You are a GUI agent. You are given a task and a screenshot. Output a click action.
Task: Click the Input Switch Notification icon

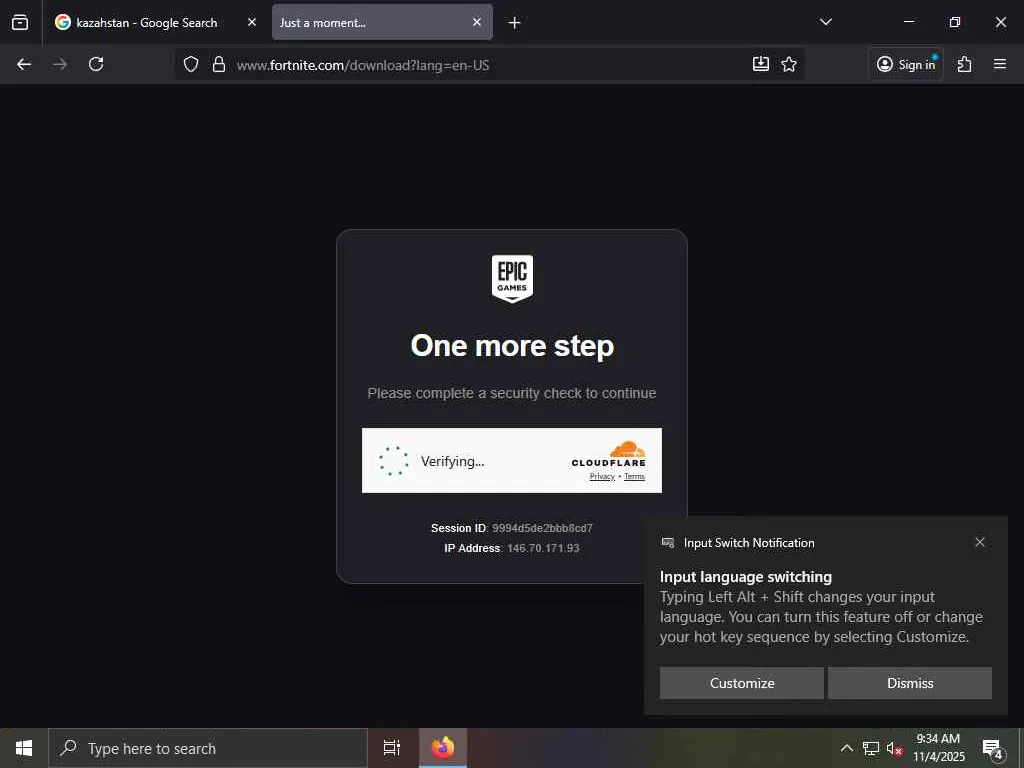[667, 543]
